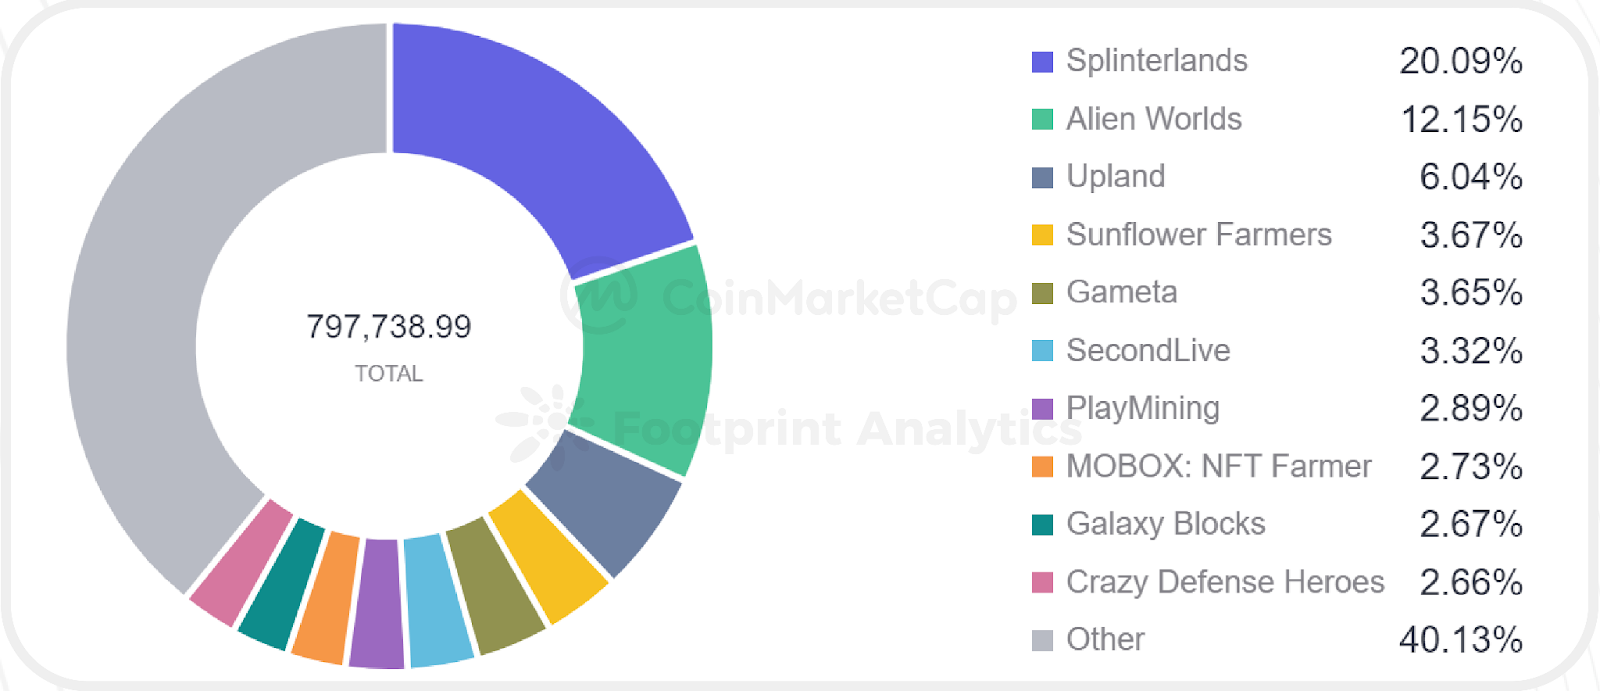Screen dimensions: 1600x691
Task: Click the SecondLive legend label
Action: 1148,350
